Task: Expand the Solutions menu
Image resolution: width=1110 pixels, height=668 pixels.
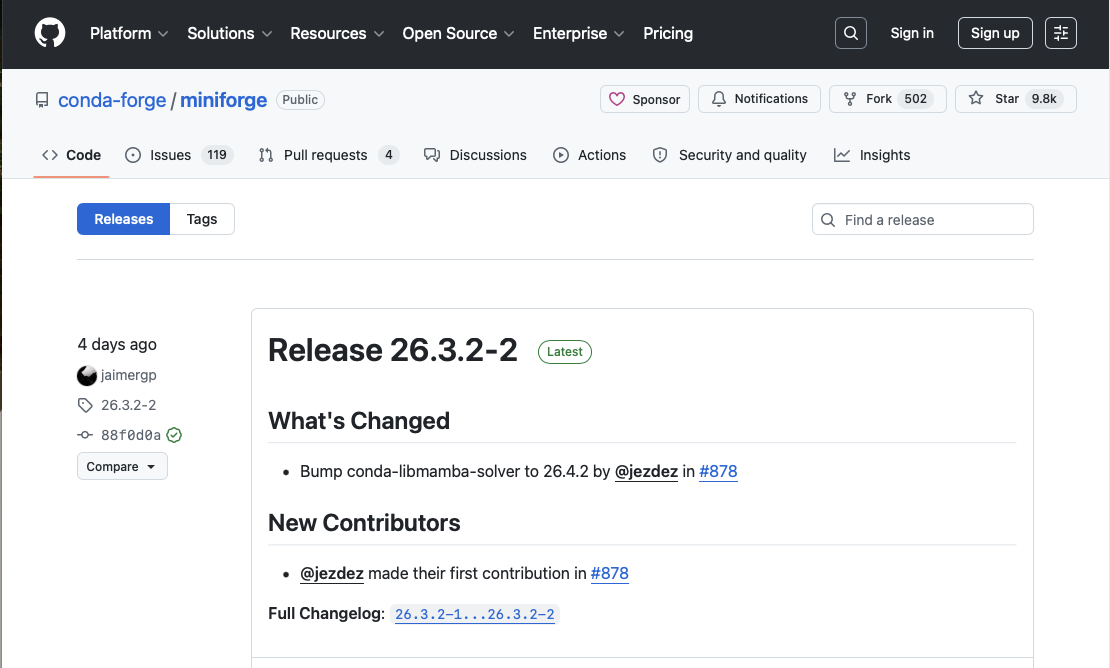Action: (229, 33)
